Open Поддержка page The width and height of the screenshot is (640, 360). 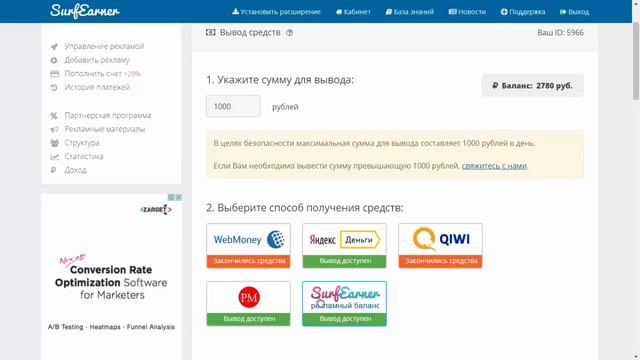(x=523, y=11)
